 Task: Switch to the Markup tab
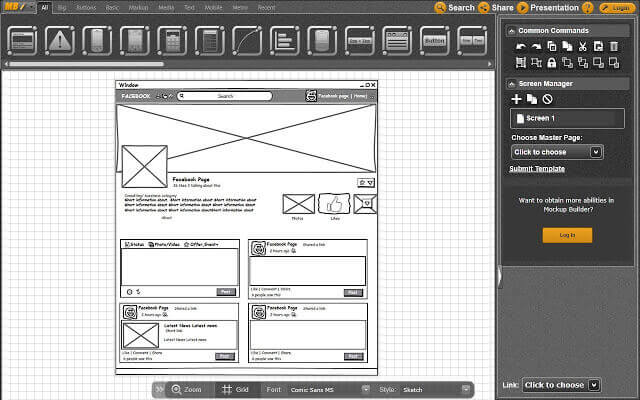click(x=138, y=8)
